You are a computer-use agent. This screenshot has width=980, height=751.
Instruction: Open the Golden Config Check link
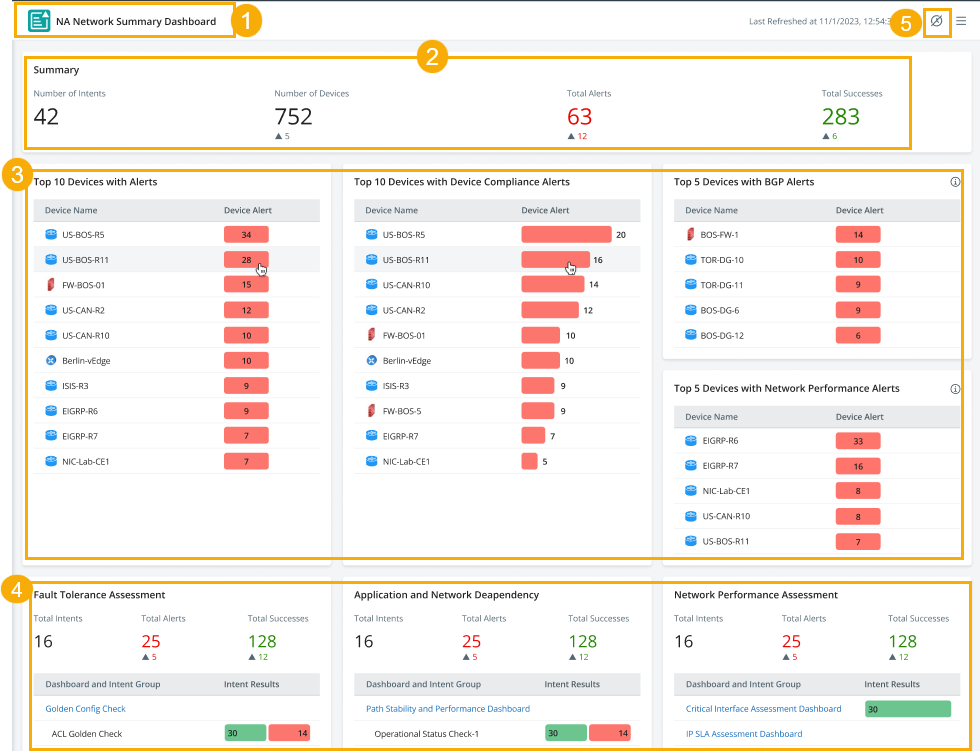click(x=85, y=709)
